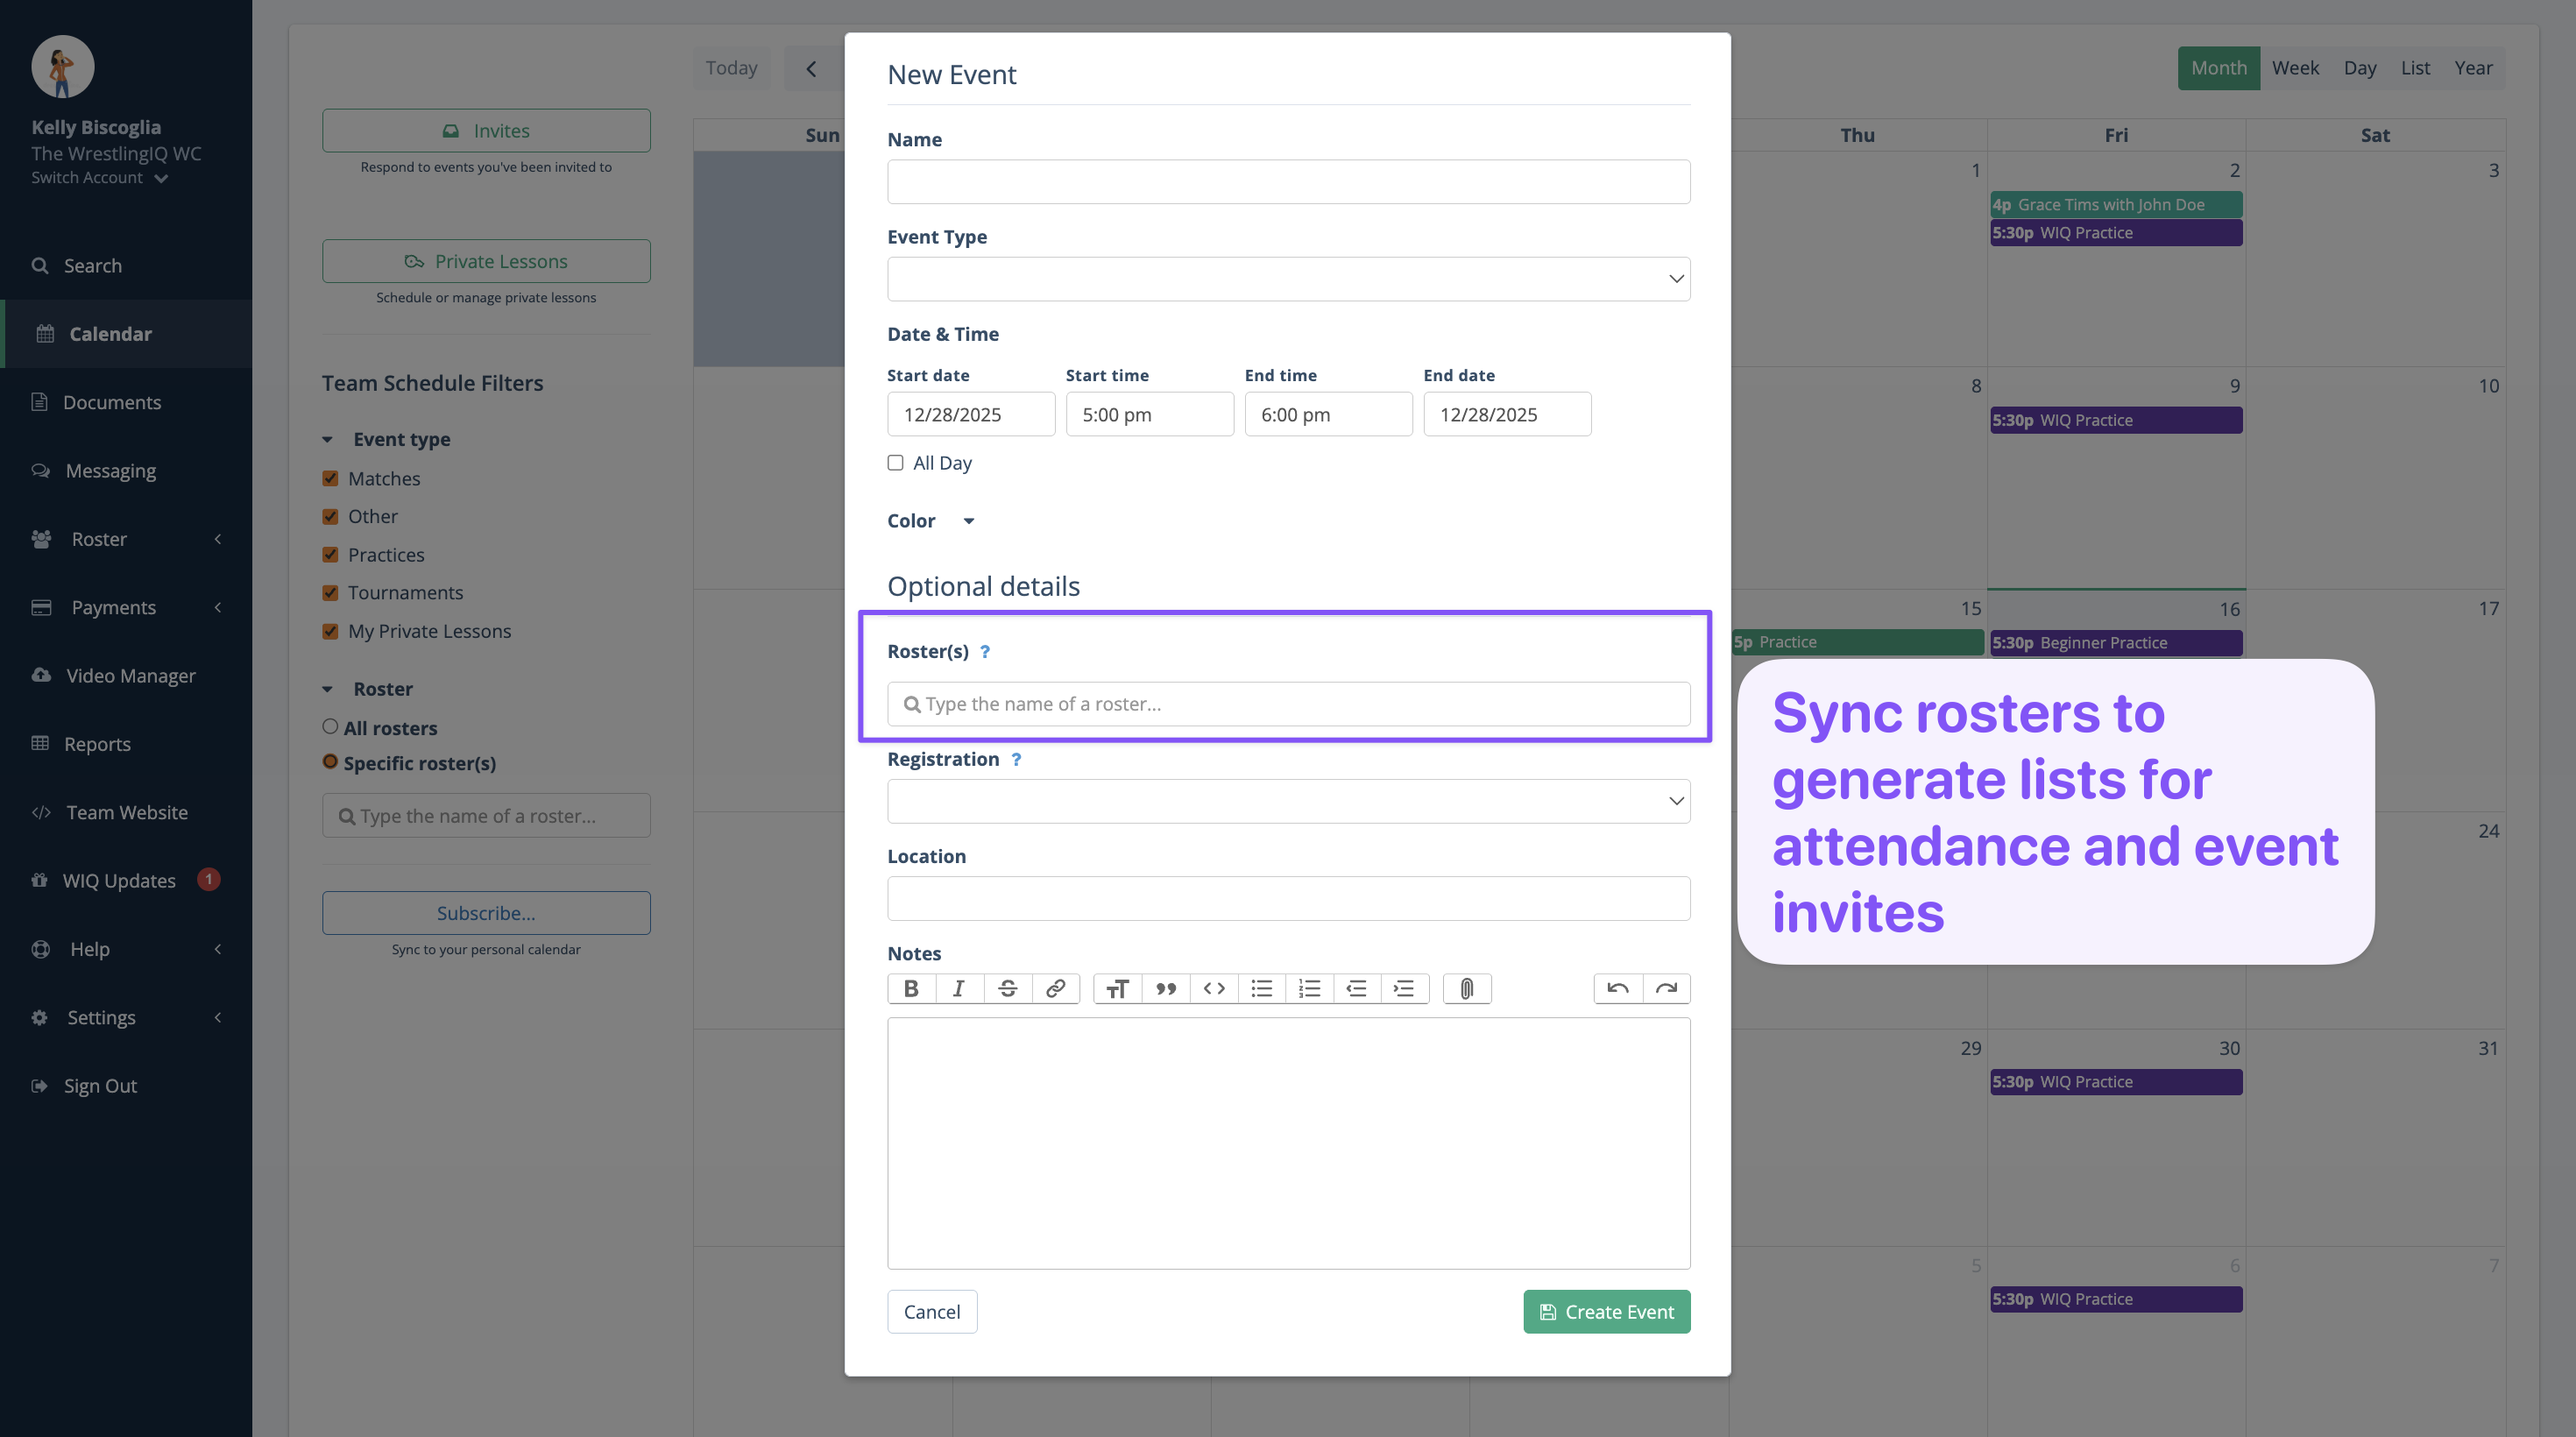Viewport: 2576px width, 1437px height.
Task: Insert a numbered list in notes
Action: [1309, 988]
